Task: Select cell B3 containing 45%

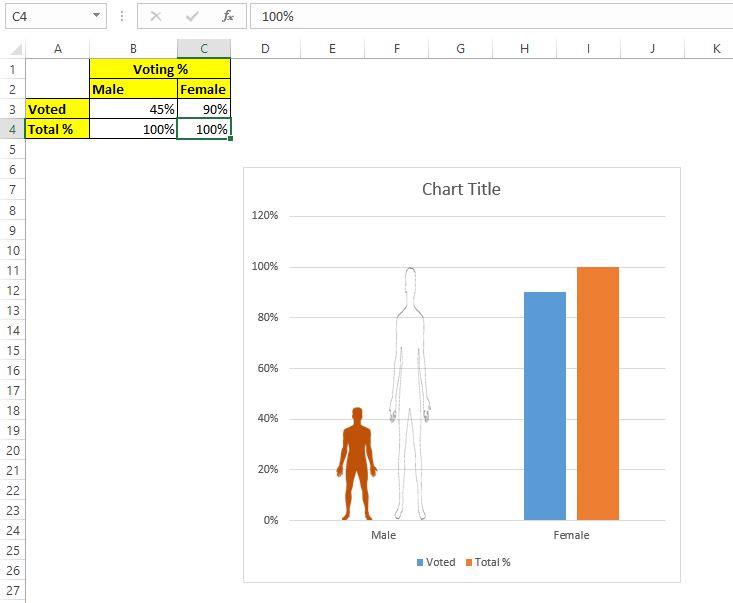Action: pyautogui.click(x=133, y=109)
